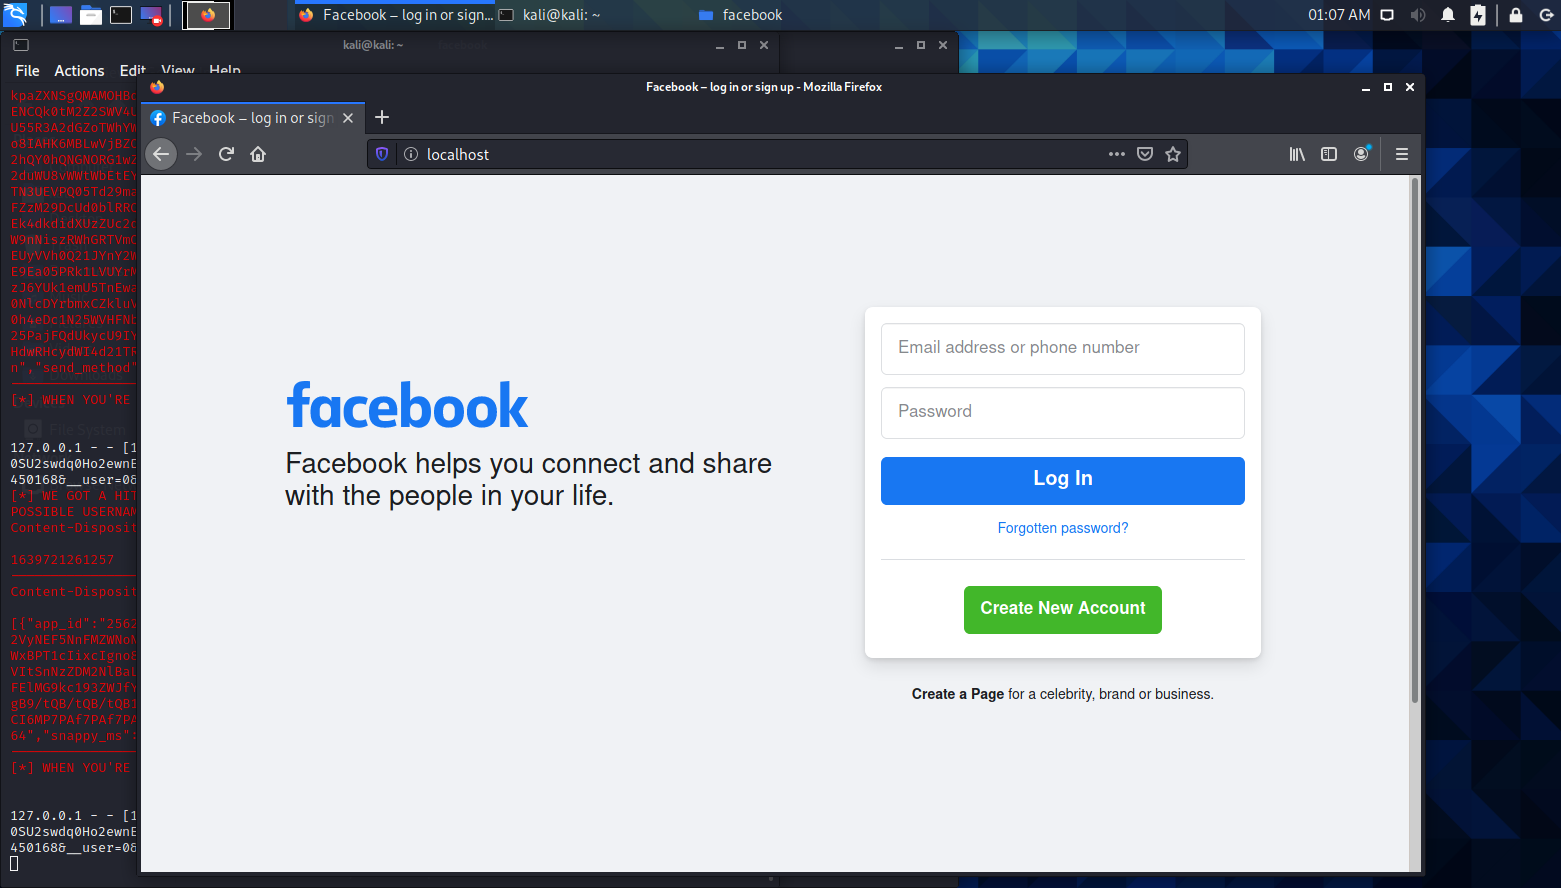Viewport: 1561px width, 888px height.
Task: Switch to Firefox window in the taskbar
Action: (396, 15)
